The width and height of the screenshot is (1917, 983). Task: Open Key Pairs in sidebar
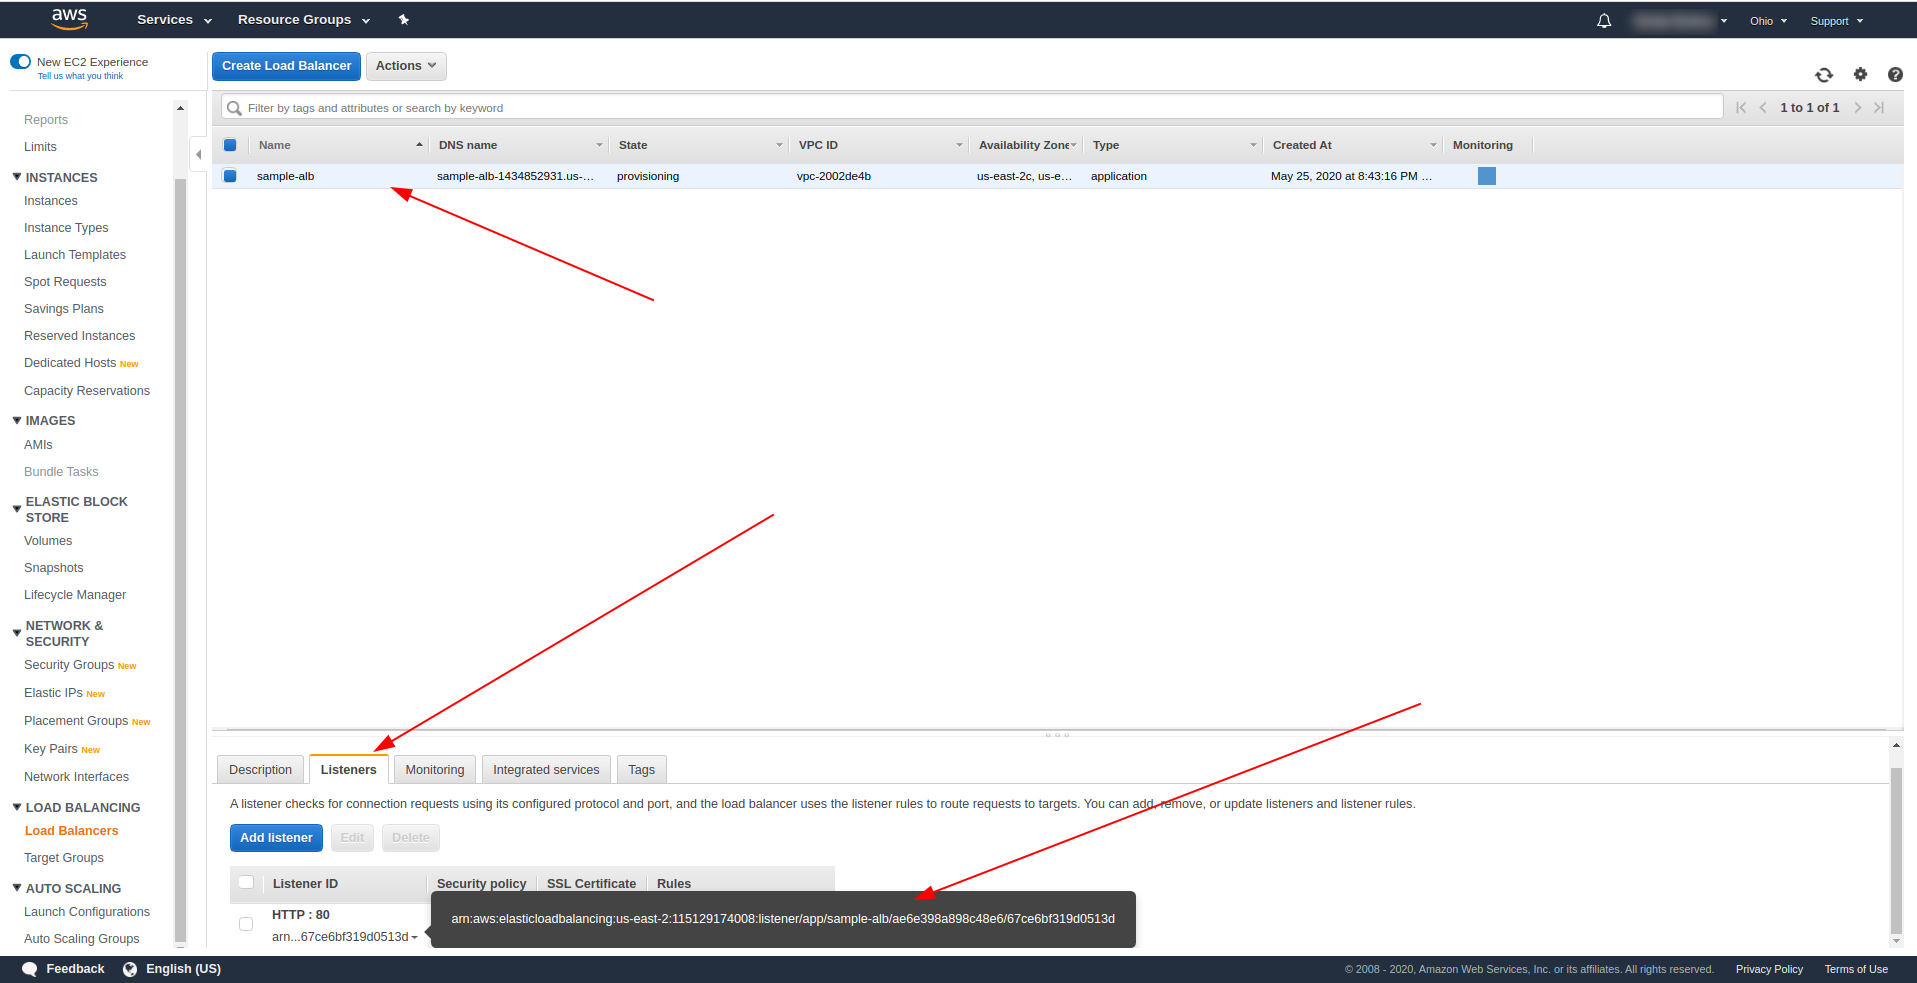[51, 749]
